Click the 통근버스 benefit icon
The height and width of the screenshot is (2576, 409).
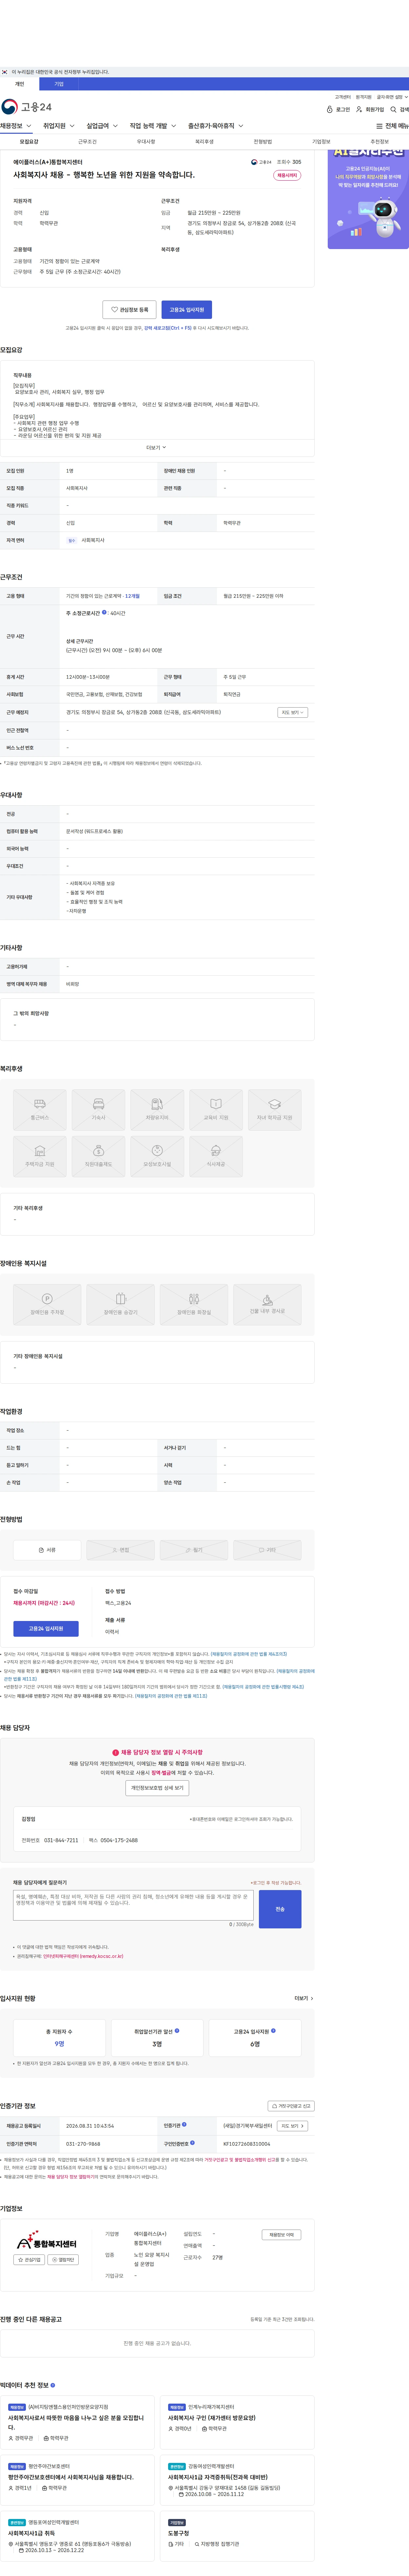40,1110
